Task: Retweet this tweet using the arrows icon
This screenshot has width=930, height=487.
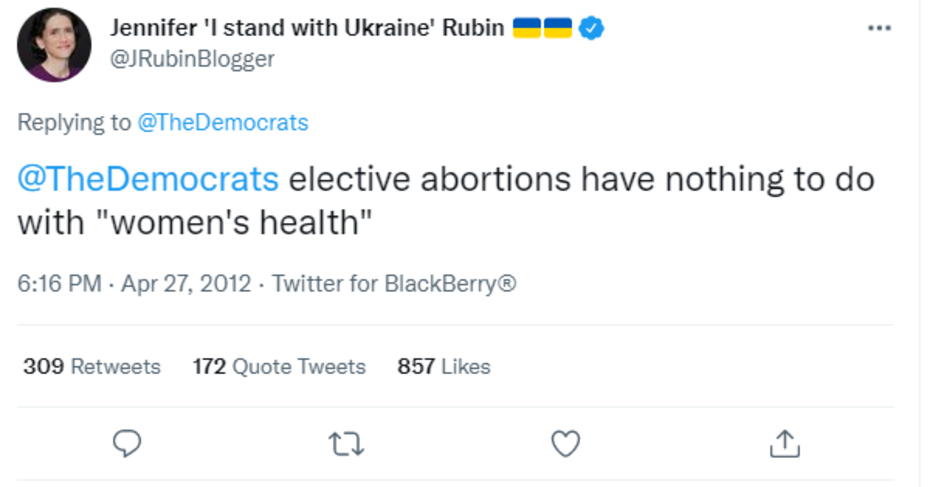Action: click(346, 441)
